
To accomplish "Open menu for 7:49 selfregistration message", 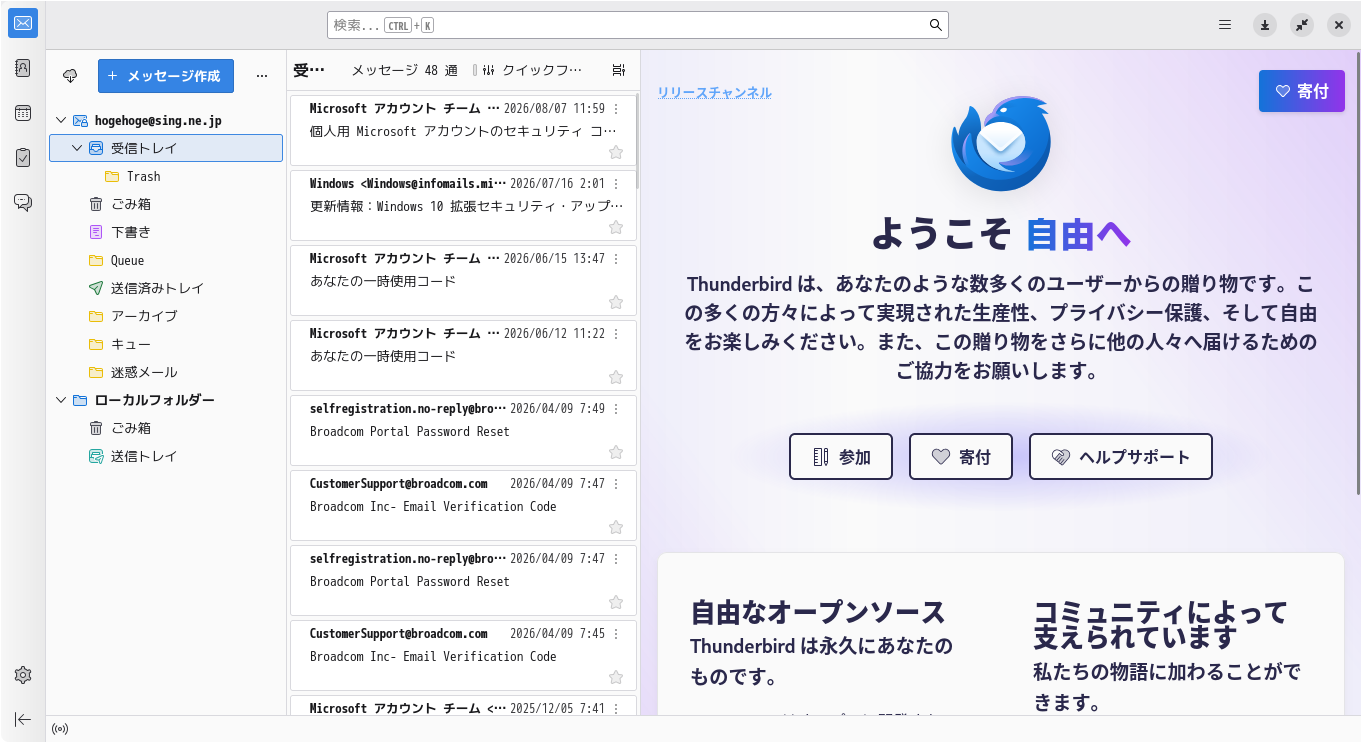I will click(616, 408).
